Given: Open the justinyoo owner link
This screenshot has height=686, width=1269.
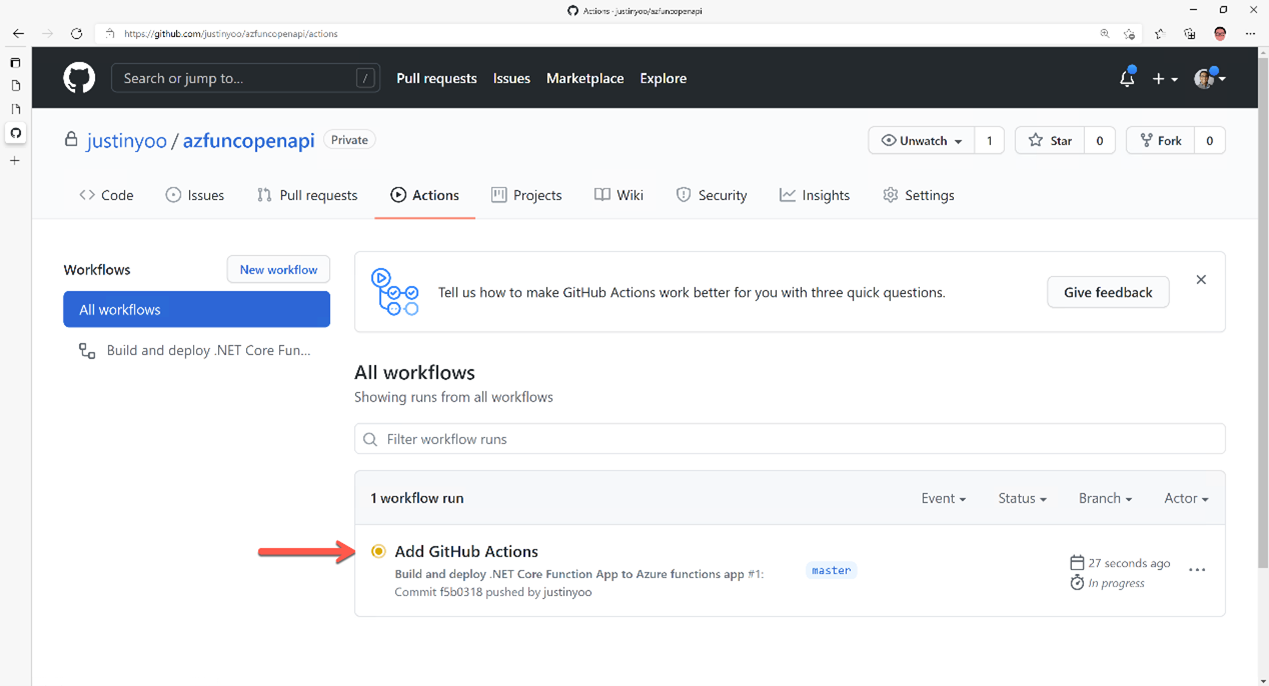Looking at the screenshot, I should pyautogui.click(x=127, y=140).
